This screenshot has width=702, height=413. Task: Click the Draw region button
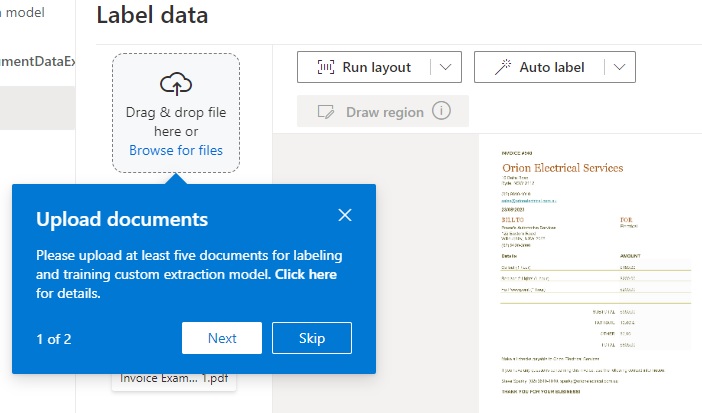(x=383, y=111)
